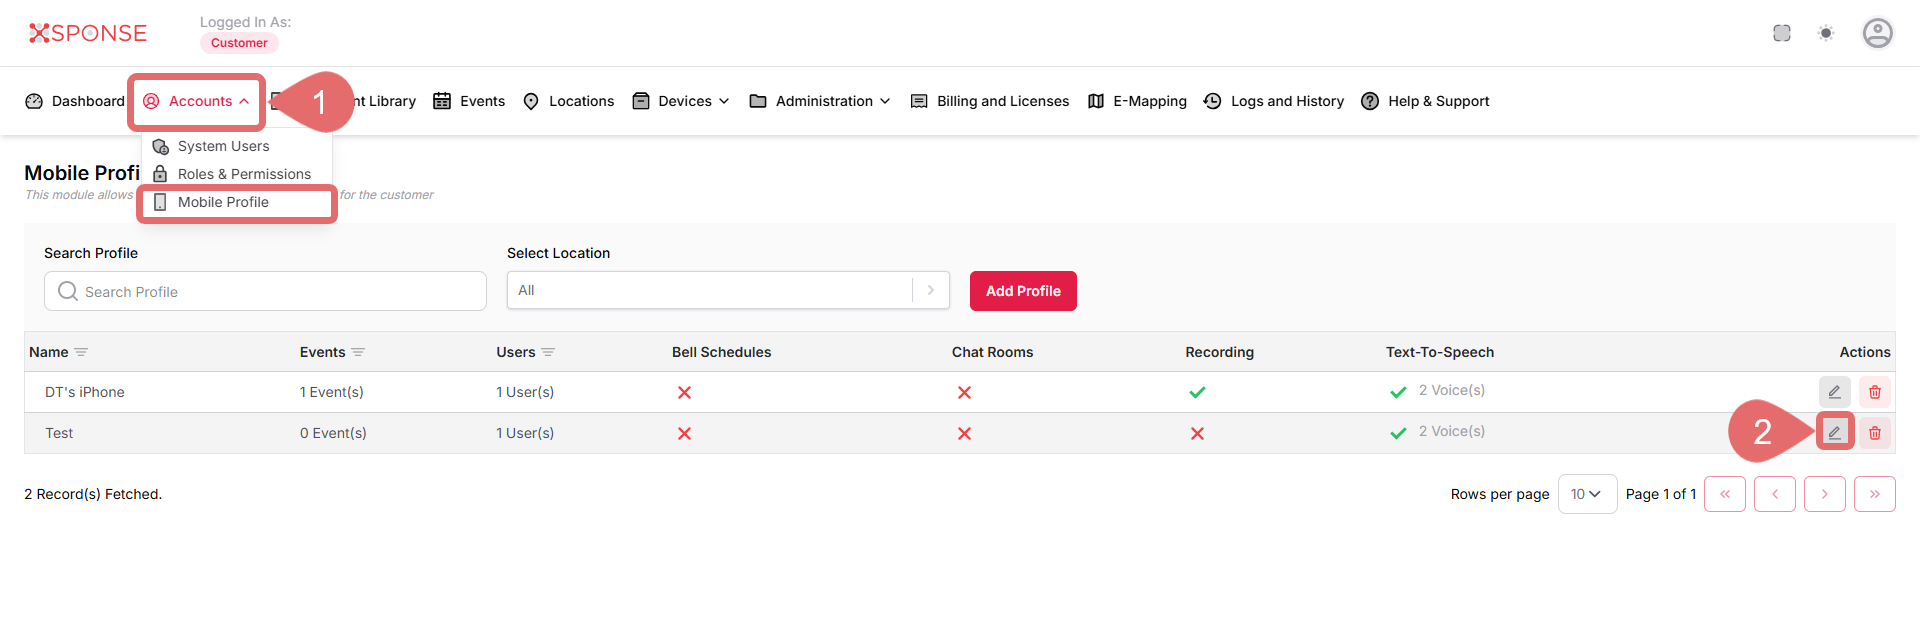Sort by Name column filter icon
The height and width of the screenshot is (633, 1920).
click(x=81, y=352)
